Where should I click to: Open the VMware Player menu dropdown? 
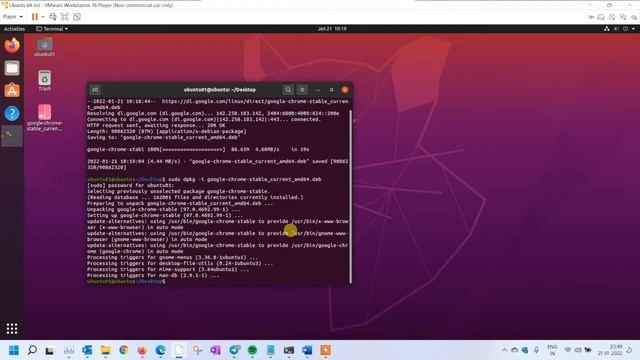click(12, 17)
